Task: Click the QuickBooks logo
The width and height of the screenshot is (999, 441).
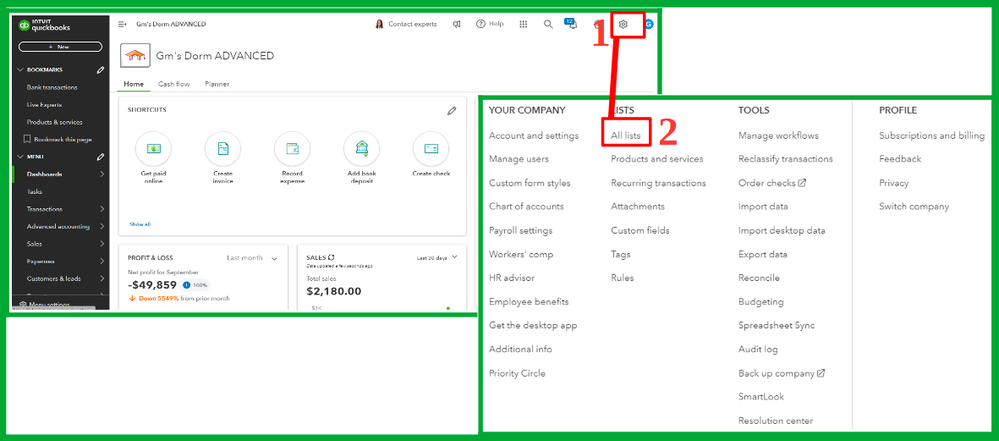Action: 44,26
